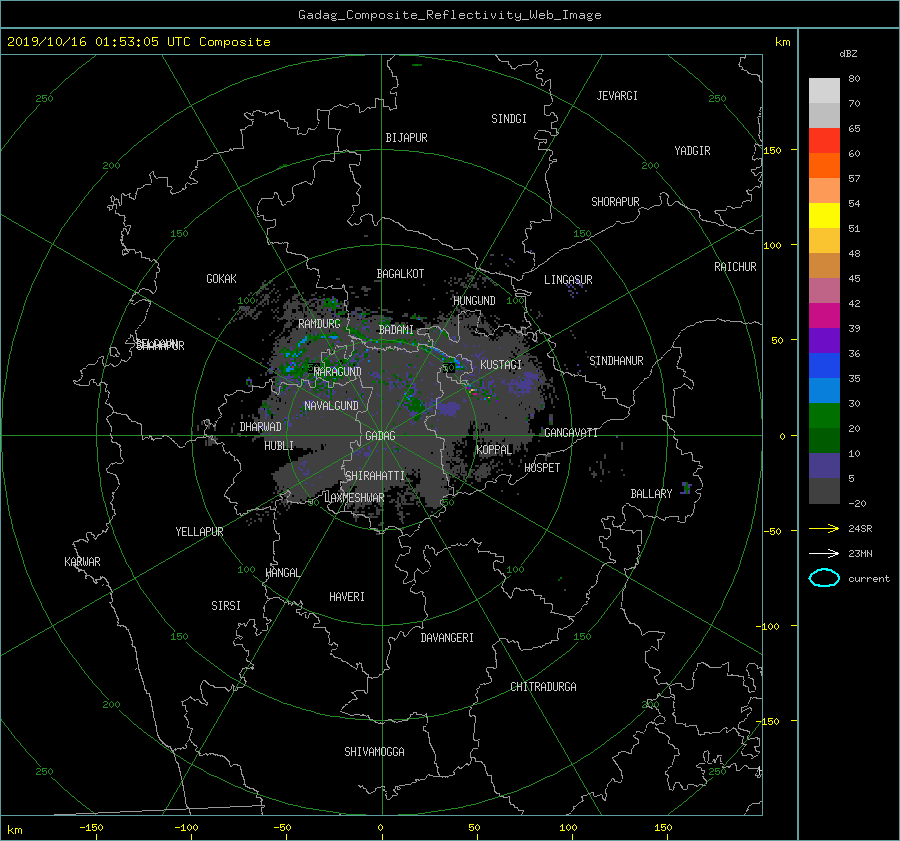Click the JEVARGI city label

point(617,96)
